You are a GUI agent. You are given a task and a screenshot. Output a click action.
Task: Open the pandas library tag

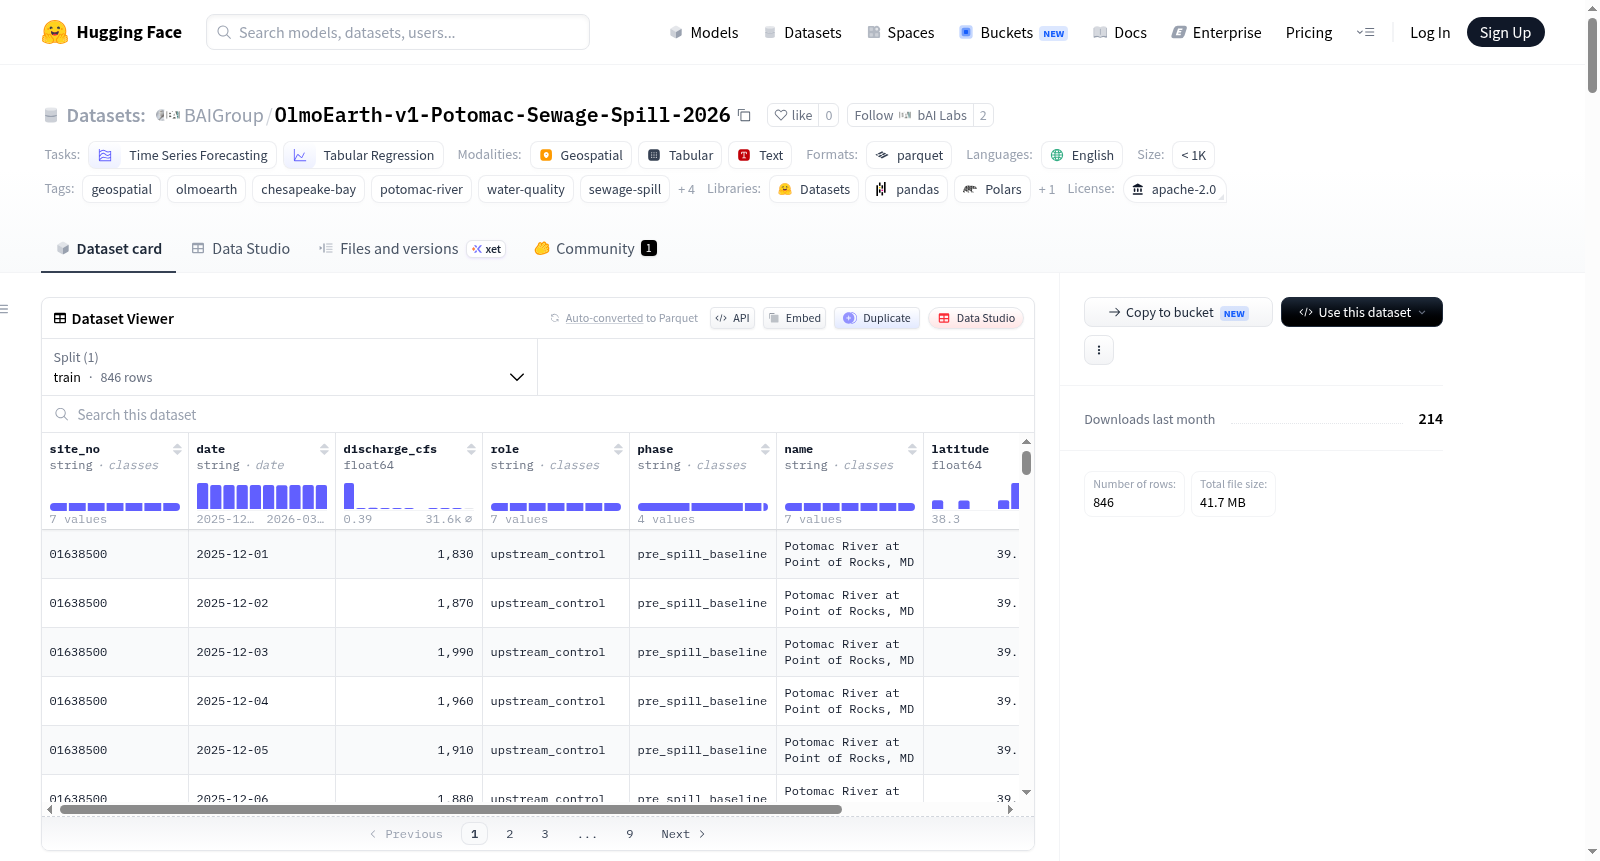coord(907,189)
